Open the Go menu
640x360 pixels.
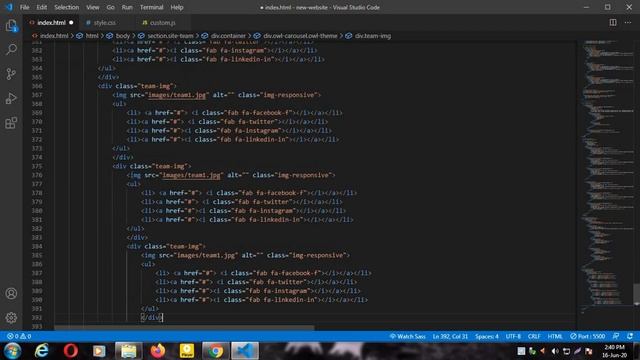(110, 7)
